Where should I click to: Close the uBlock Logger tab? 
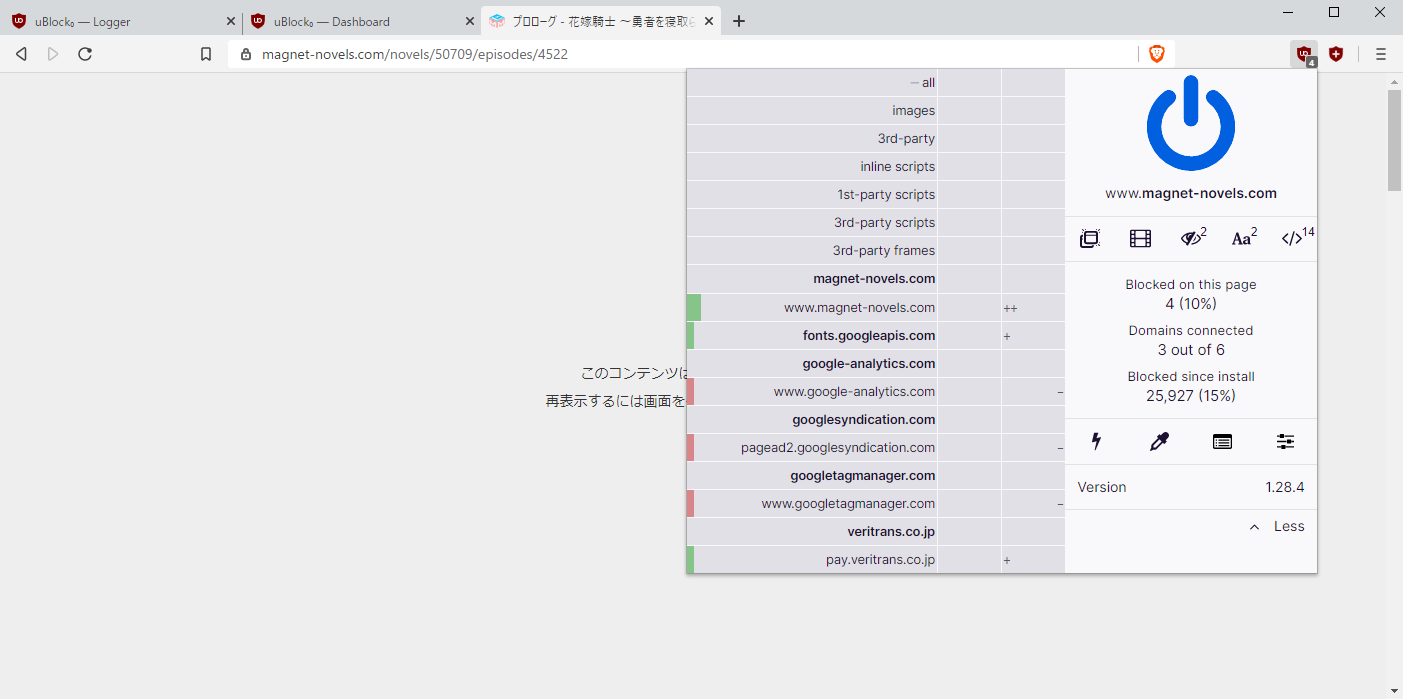(x=231, y=21)
